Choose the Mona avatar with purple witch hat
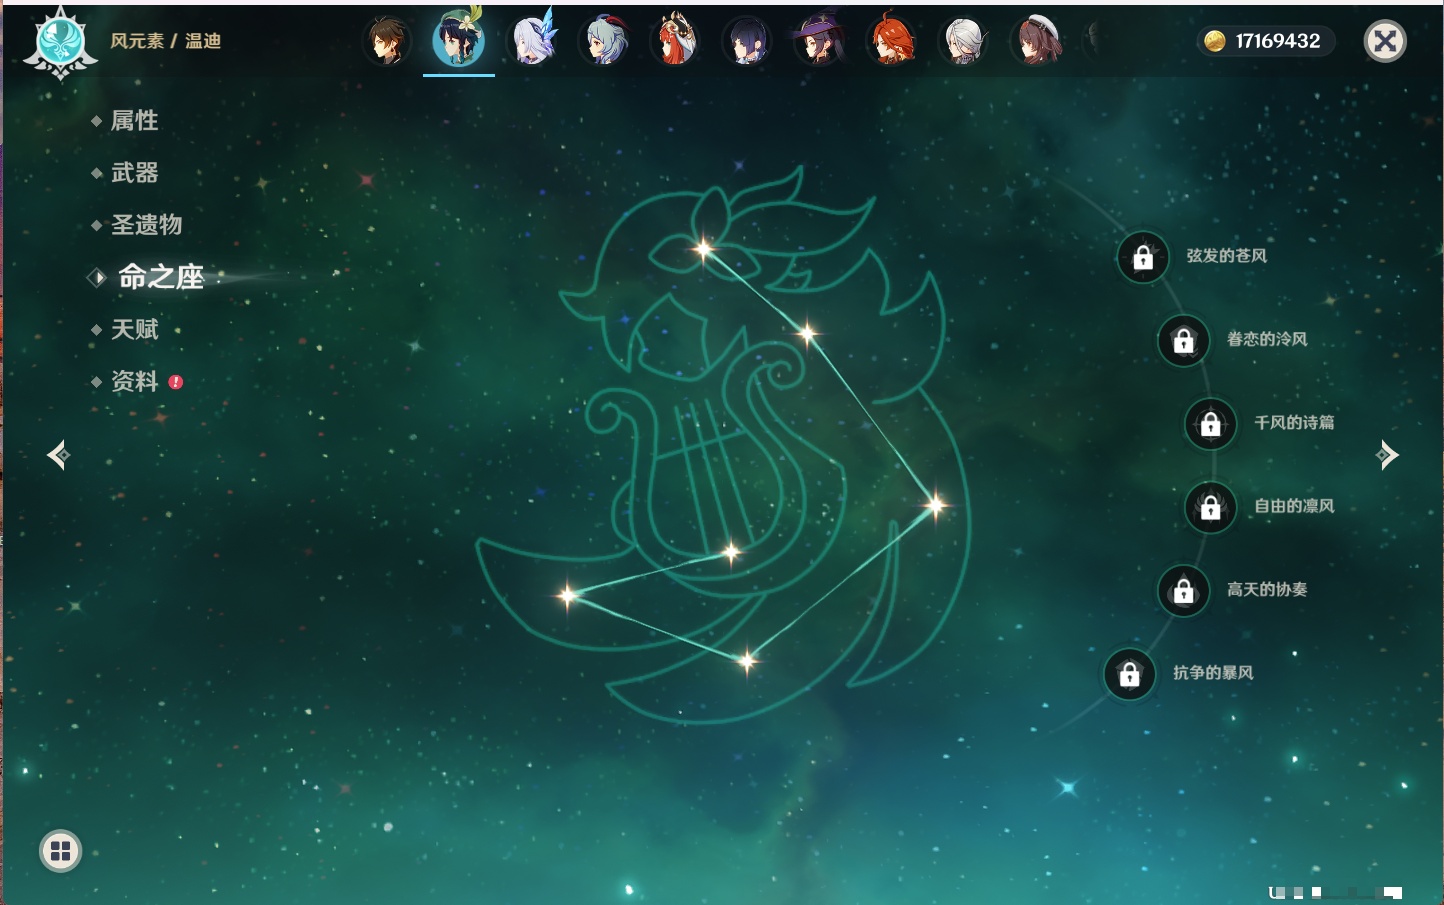Image resolution: width=1444 pixels, height=905 pixels. (x=818, y=41)
